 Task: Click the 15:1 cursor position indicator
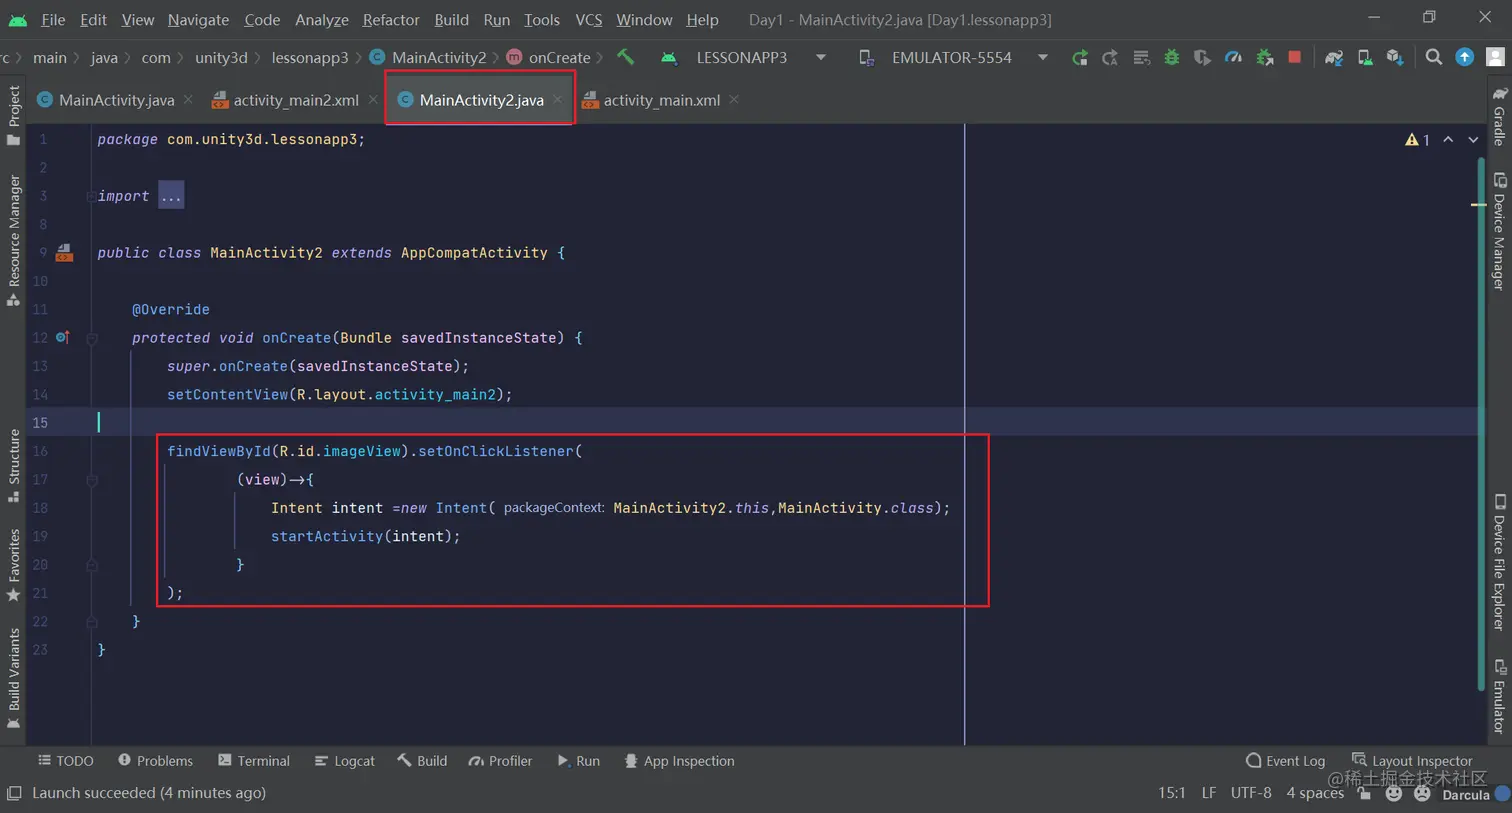(1172, 793)
